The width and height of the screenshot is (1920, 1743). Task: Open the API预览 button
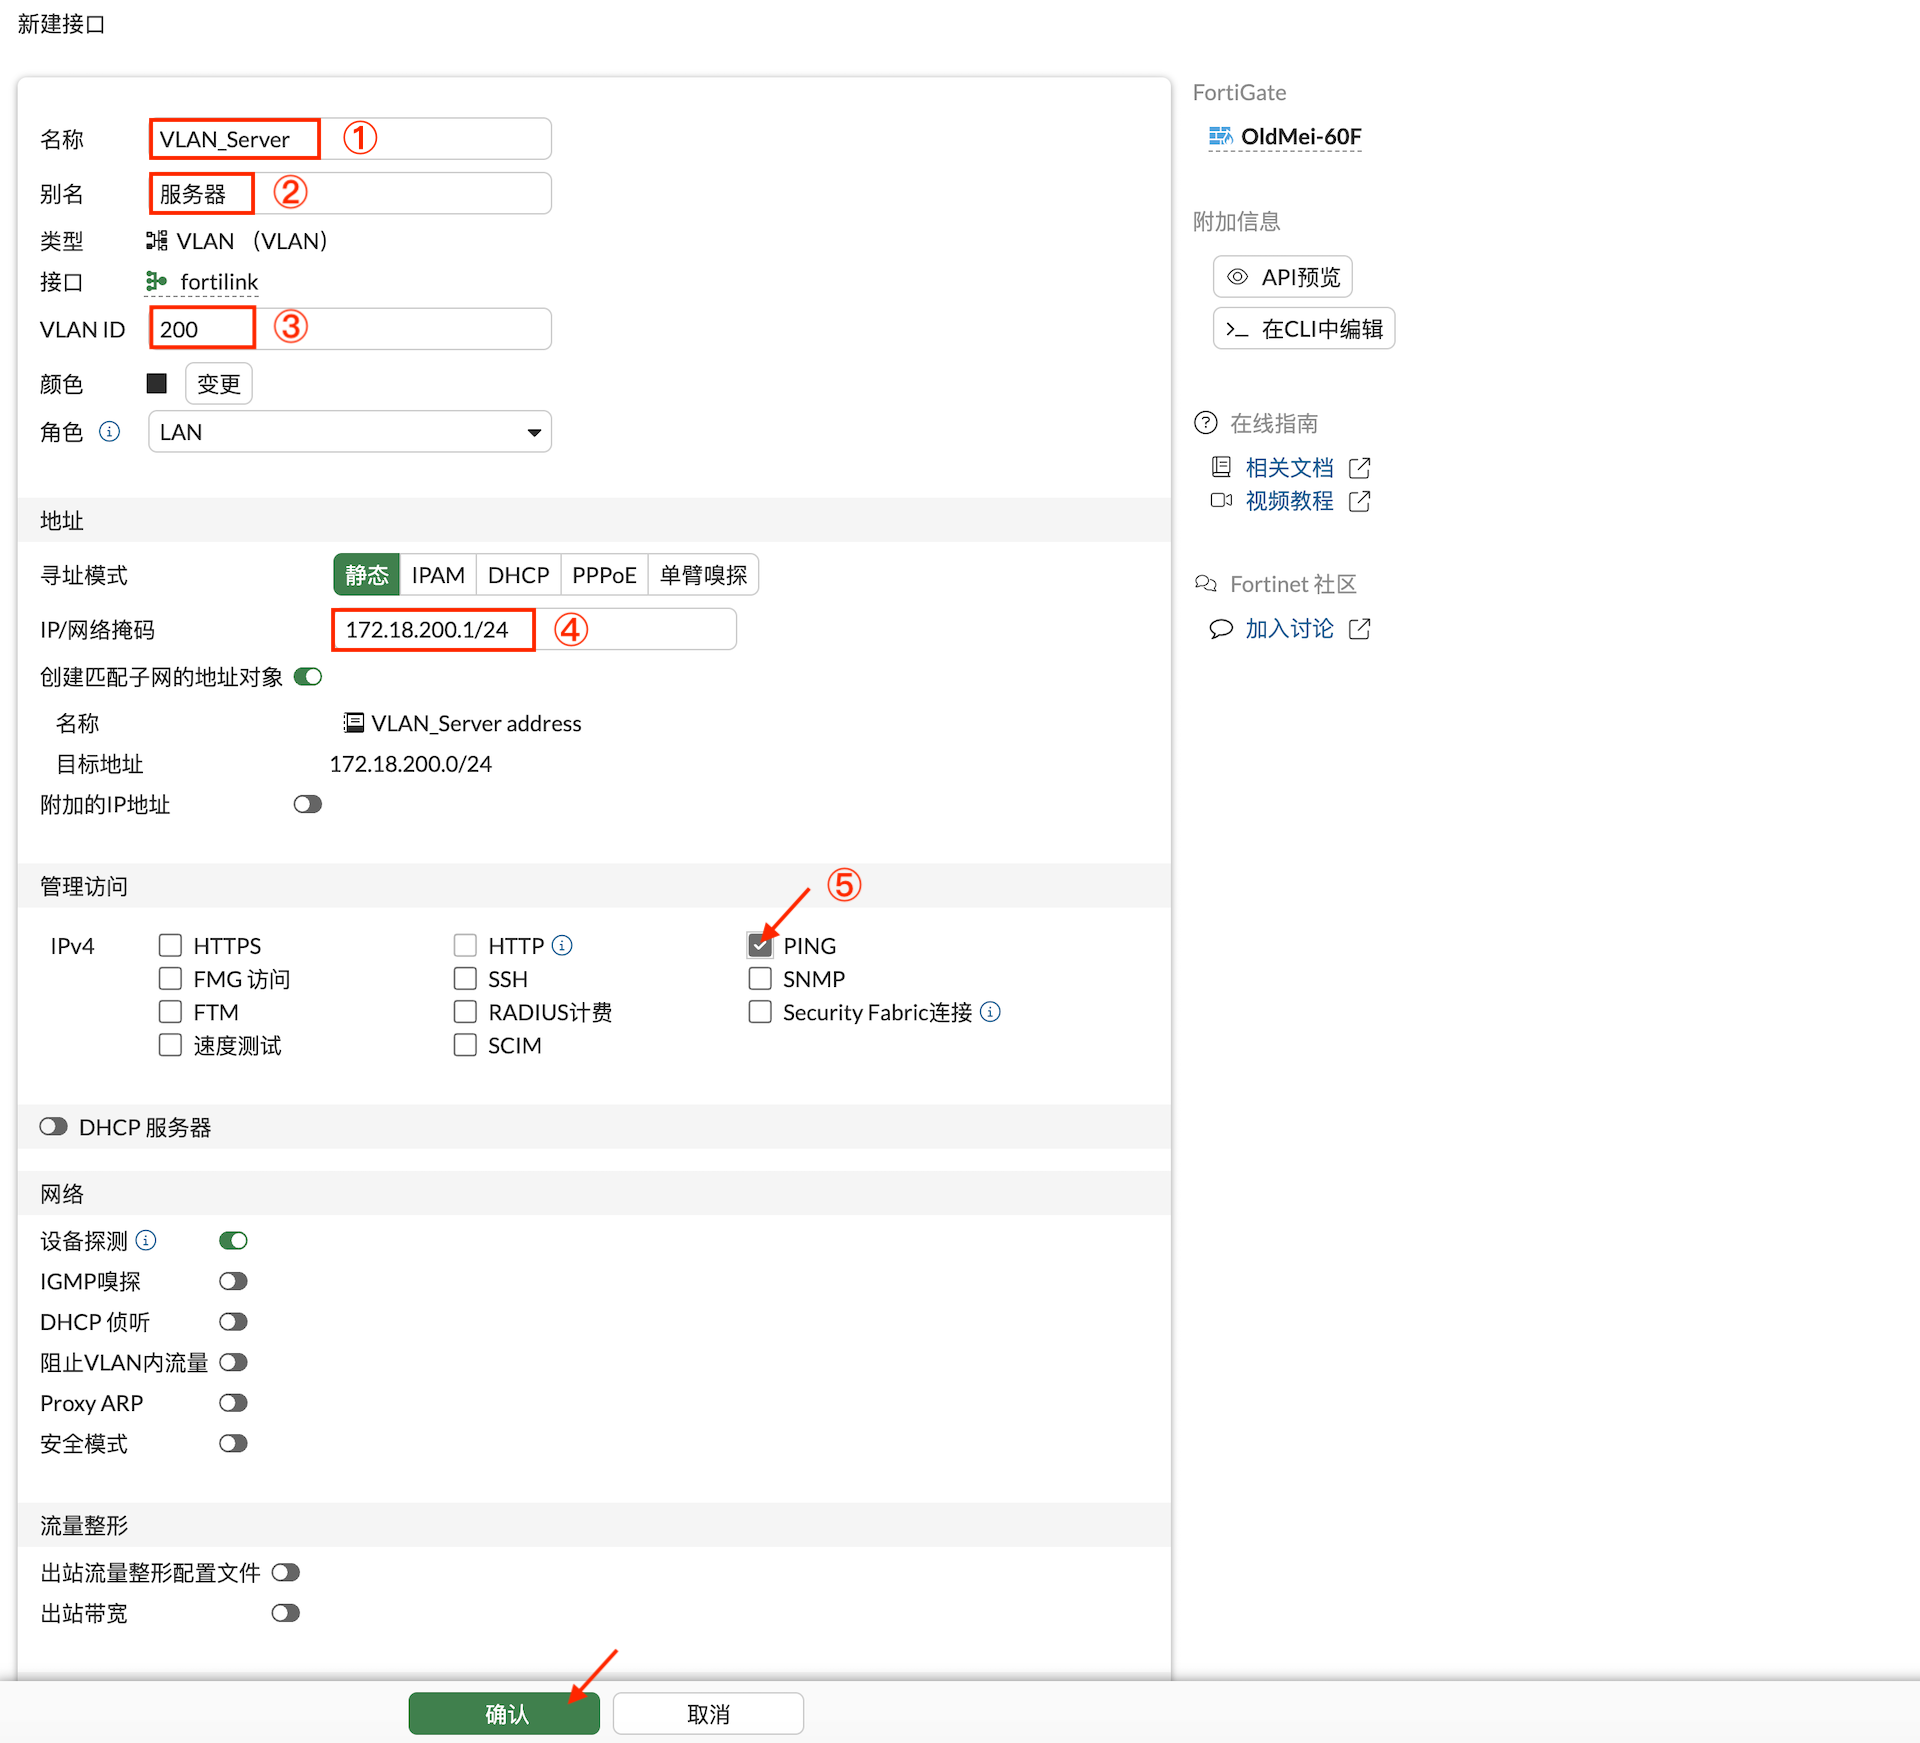1283,276
